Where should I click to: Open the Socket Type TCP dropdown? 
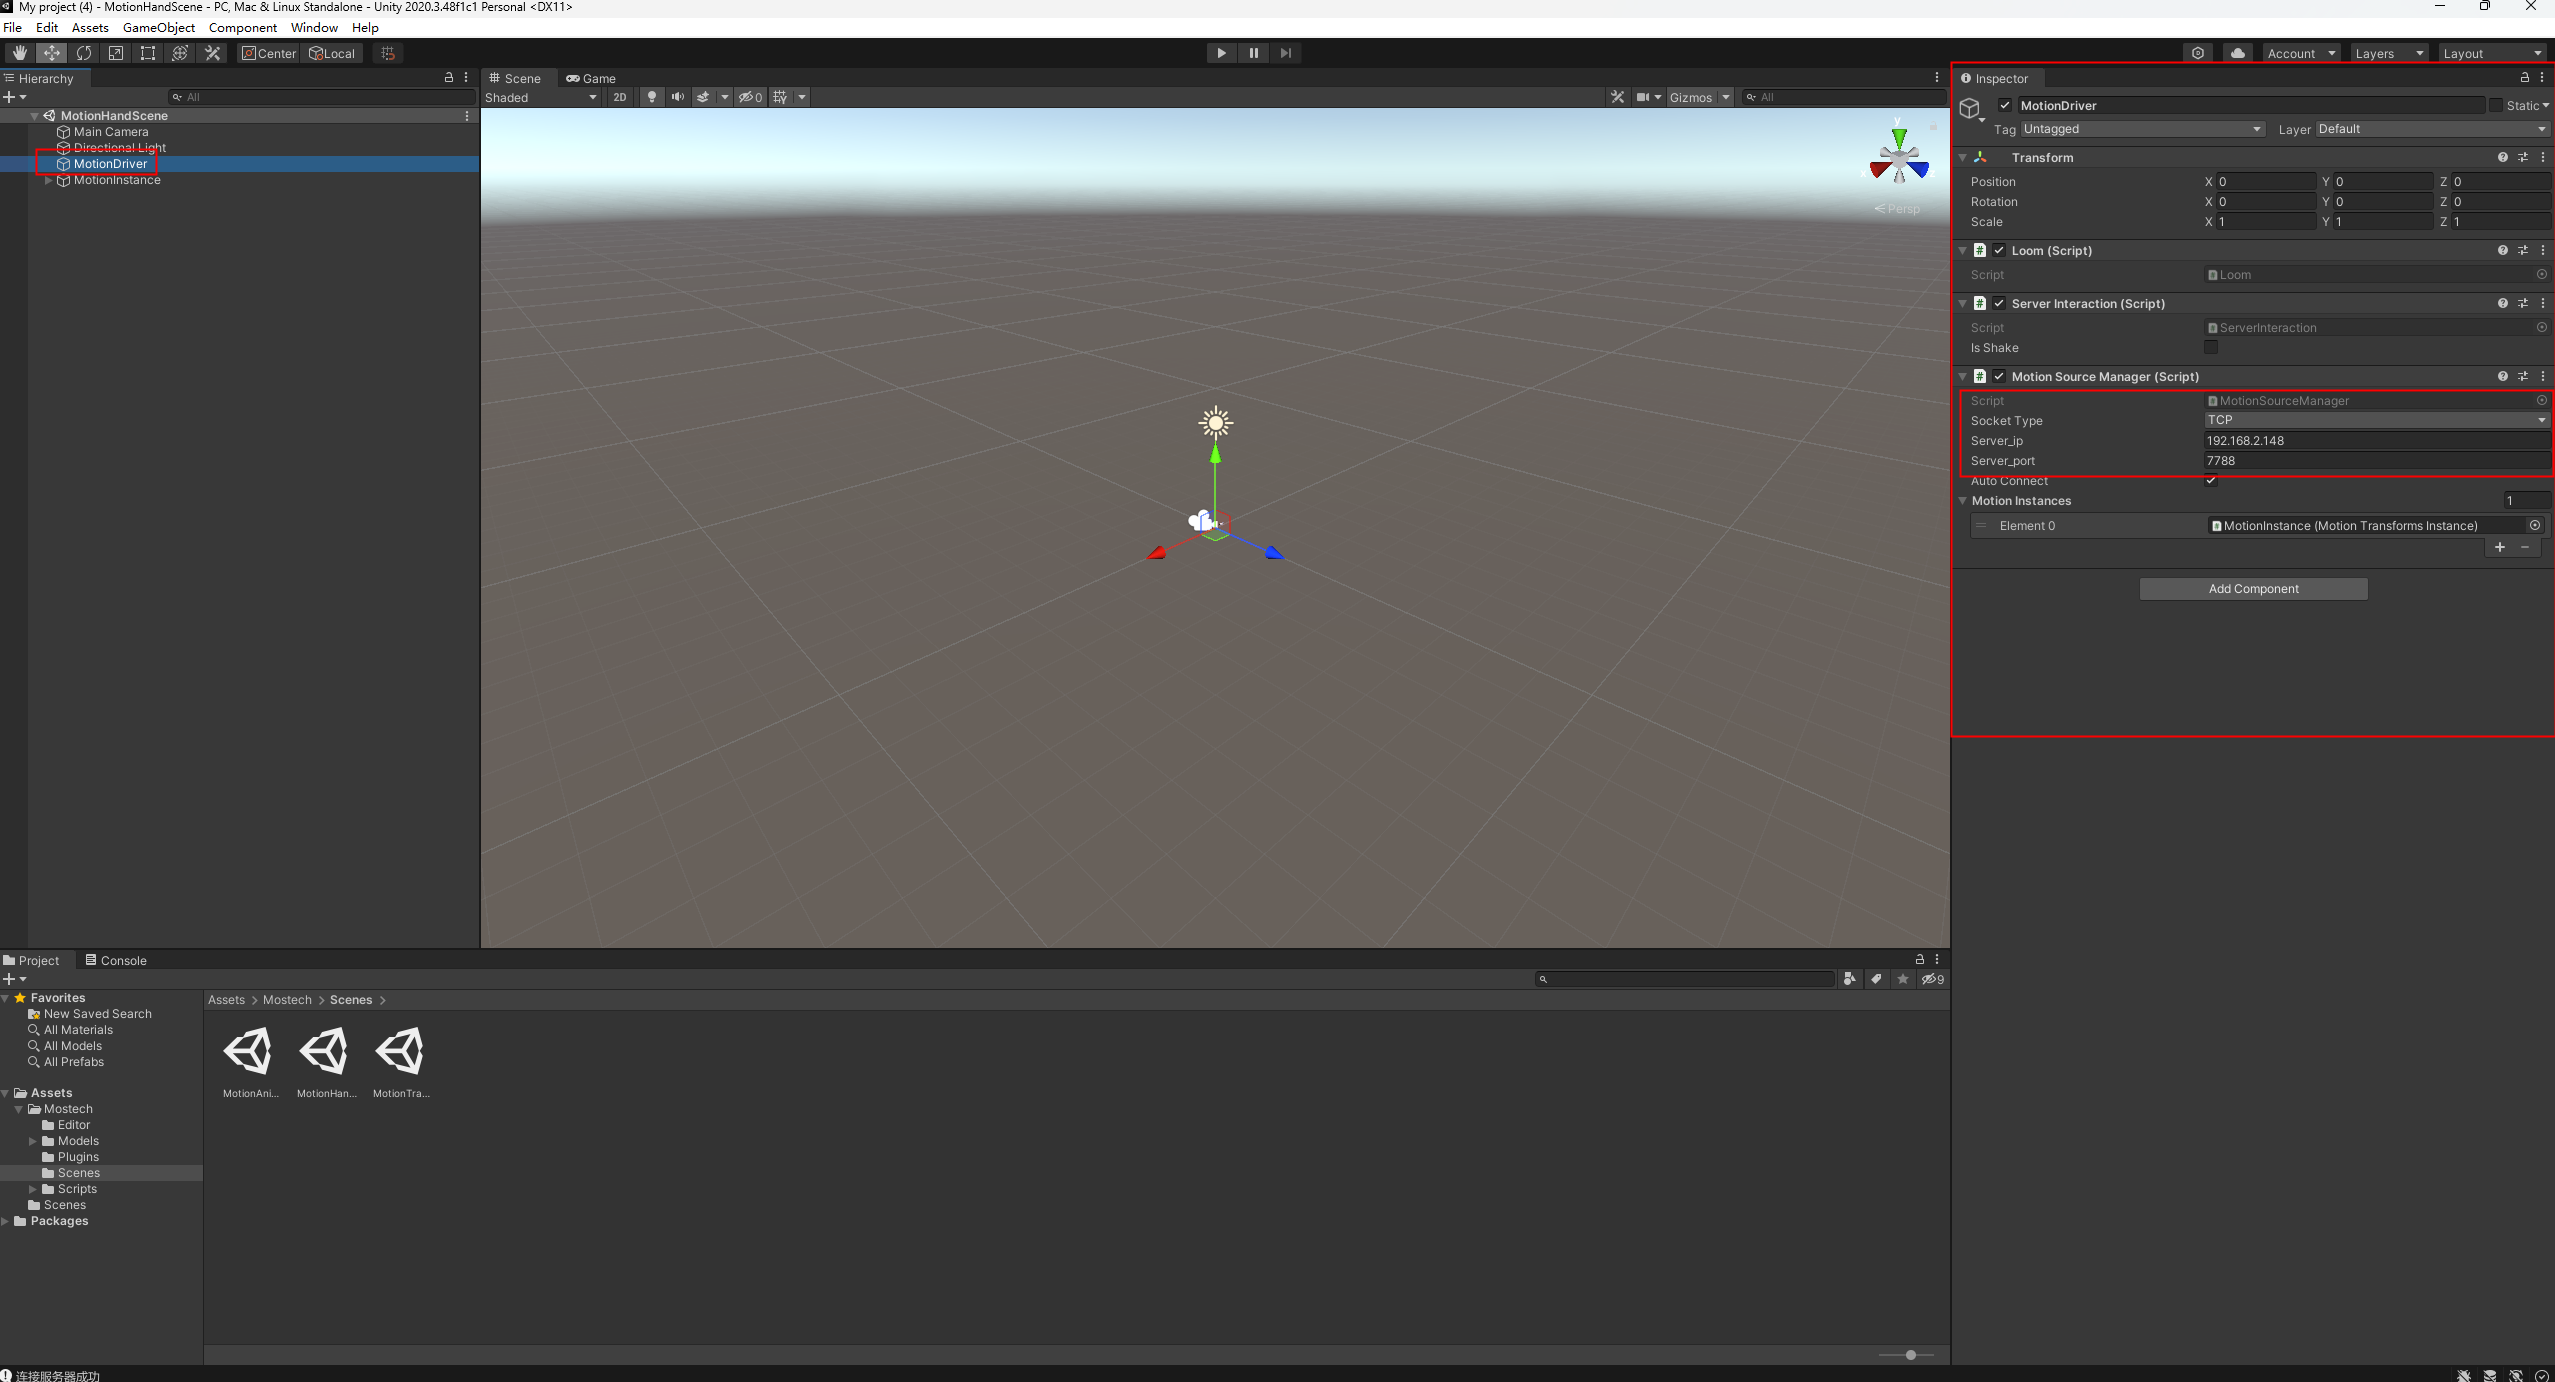[2375, 420]
